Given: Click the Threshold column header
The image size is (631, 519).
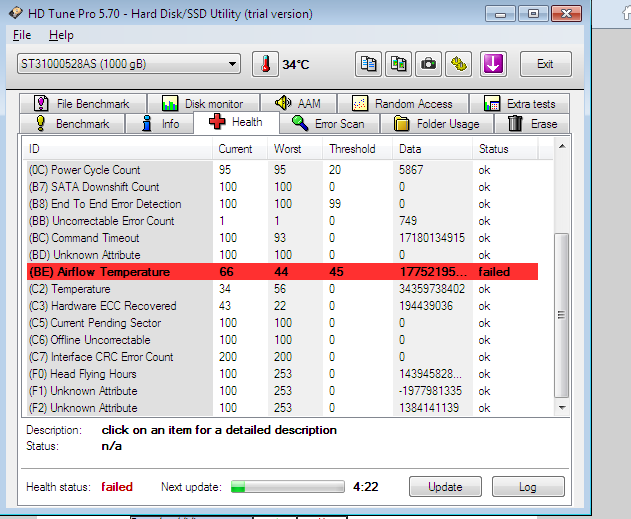Looking at the screenshot, I should pyautogui.click(x=357, y=149).
